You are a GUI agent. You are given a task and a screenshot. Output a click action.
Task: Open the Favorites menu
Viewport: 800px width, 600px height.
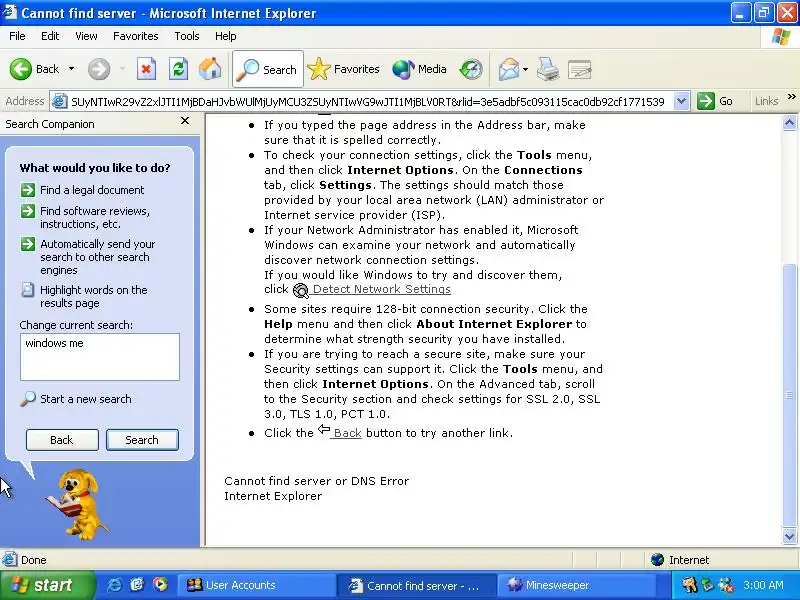coord(136,36)
